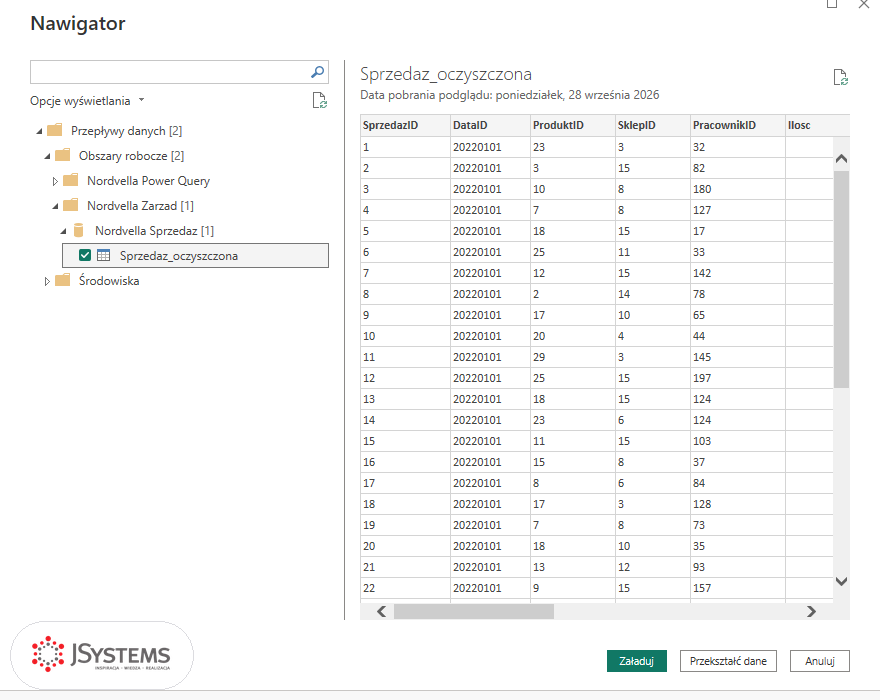Click the scroll up arrow in preview
880x700 pixels.
click(x=841, y=159)
